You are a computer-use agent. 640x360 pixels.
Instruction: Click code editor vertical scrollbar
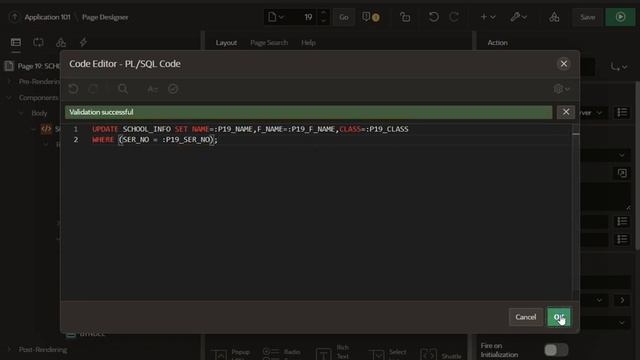(x=576, y=212)
